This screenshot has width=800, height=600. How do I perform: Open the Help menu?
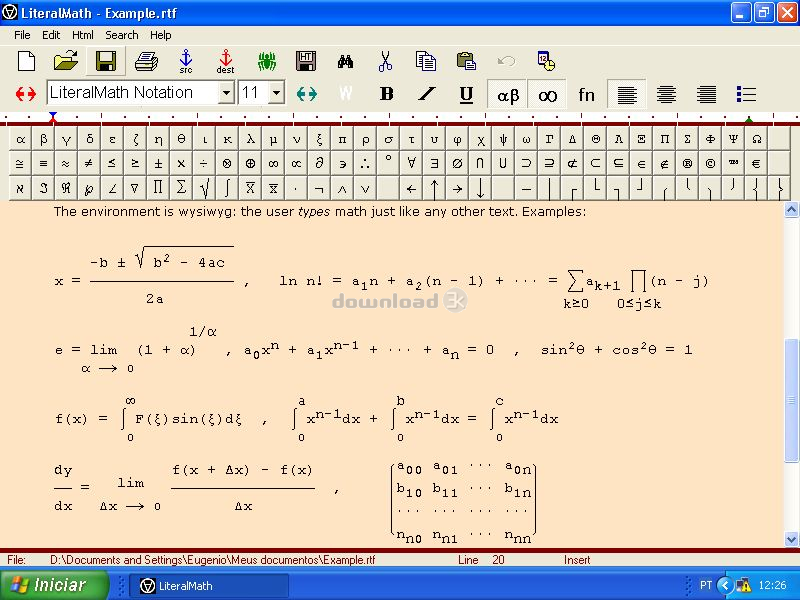click(161, 35)
